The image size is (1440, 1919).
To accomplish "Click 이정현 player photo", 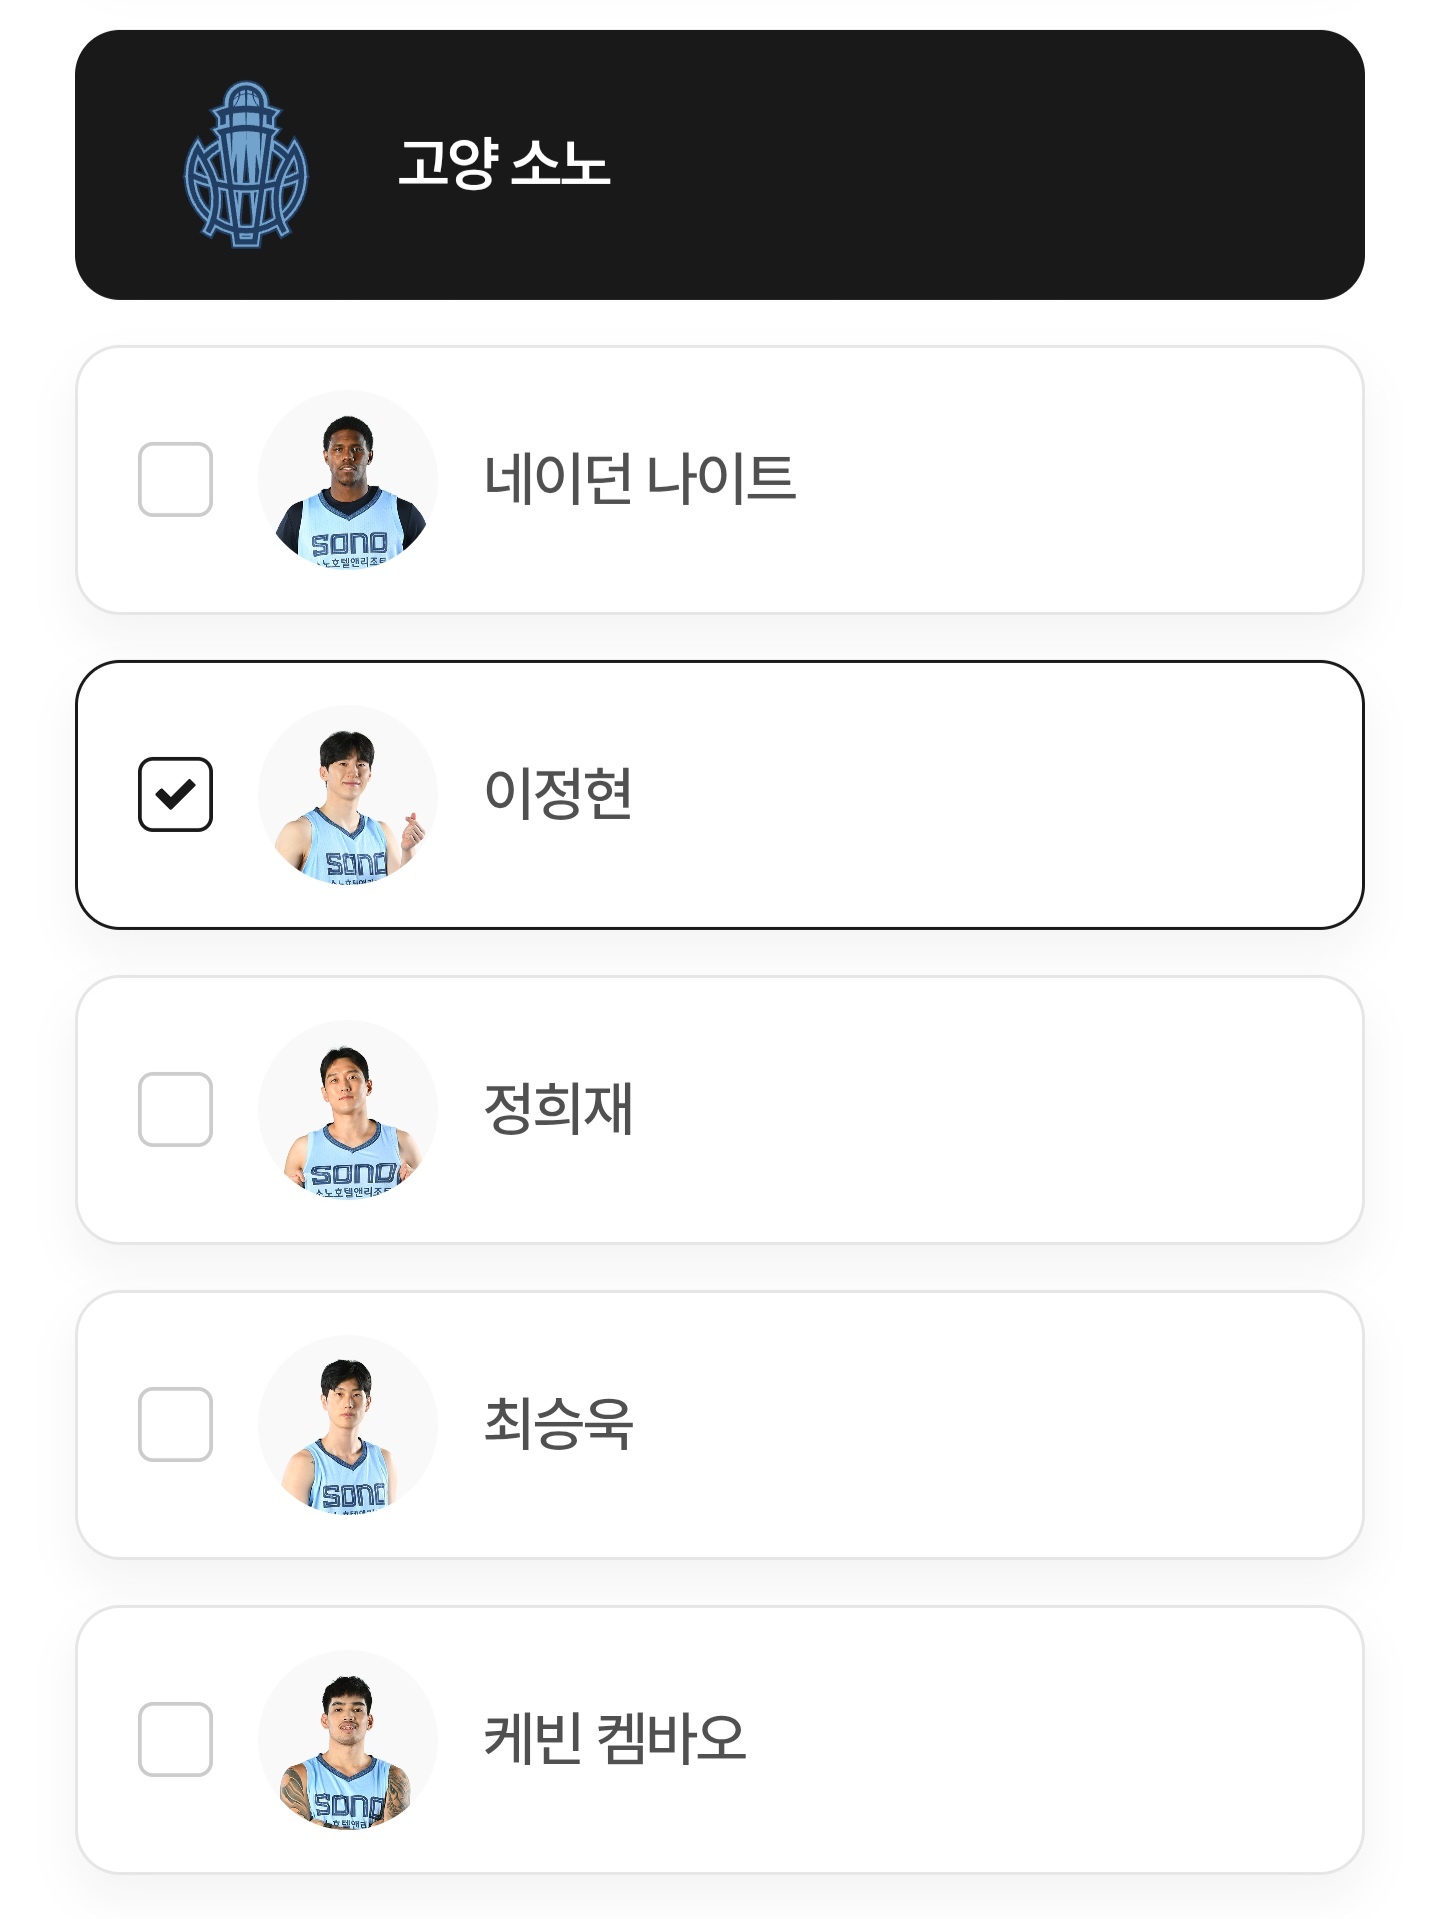I will coord(348,795).
